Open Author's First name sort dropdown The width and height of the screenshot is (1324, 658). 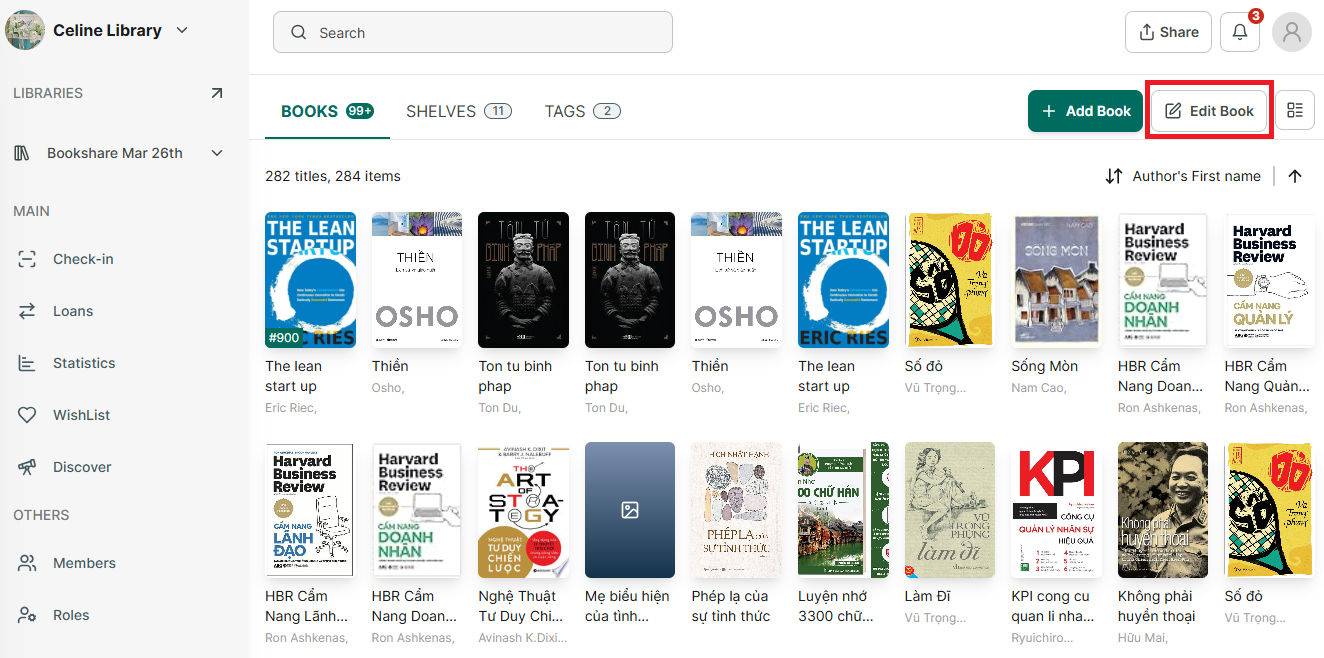(x=1184, y=176)
